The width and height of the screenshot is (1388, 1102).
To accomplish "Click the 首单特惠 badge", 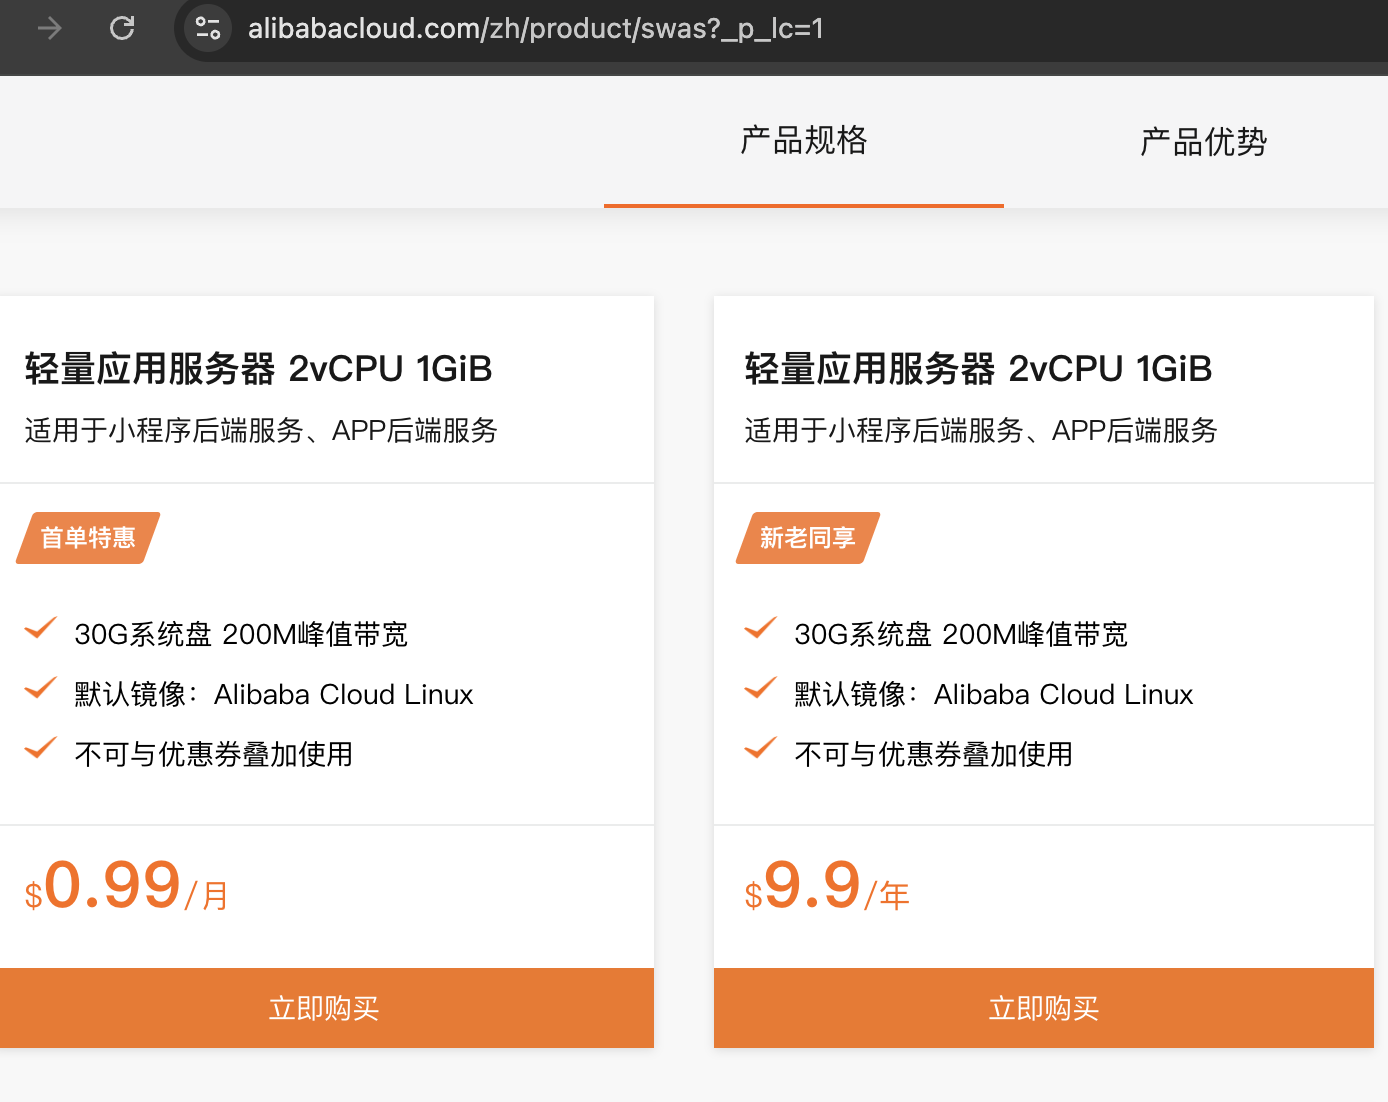I will (x=88, y=538).
